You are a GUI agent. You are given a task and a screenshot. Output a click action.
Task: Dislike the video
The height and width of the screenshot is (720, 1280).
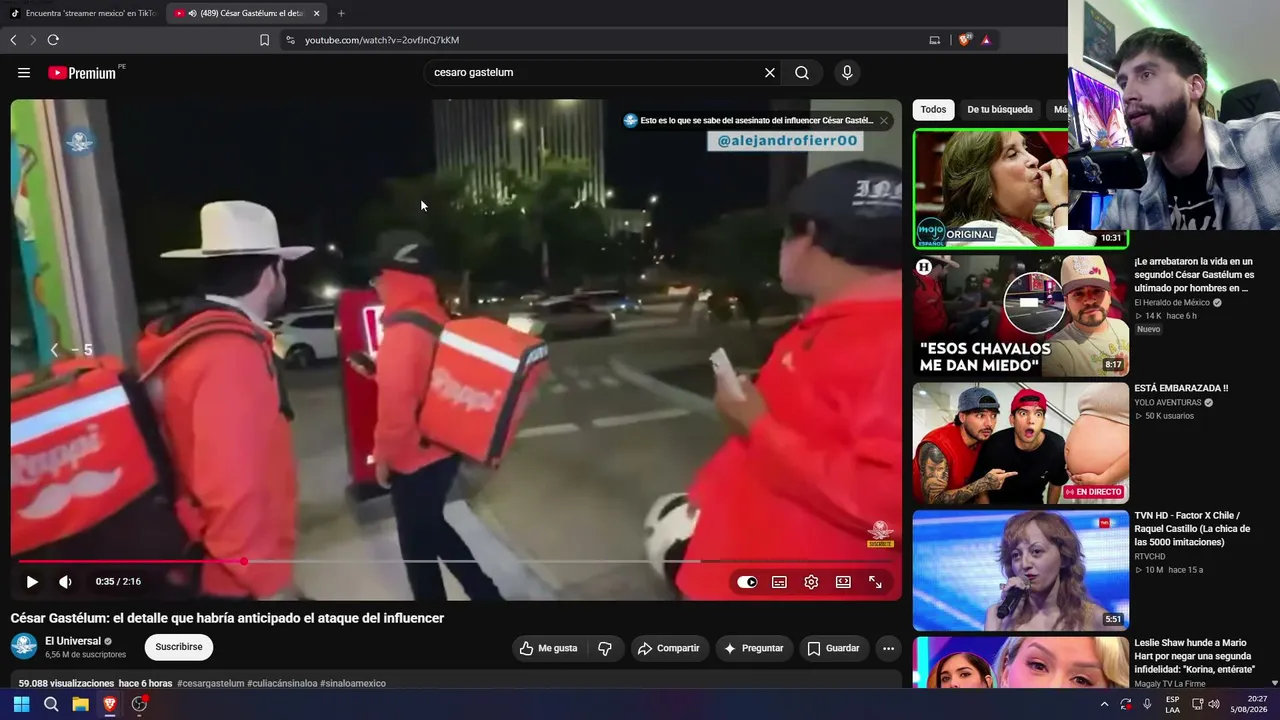(x=605, y=648)
